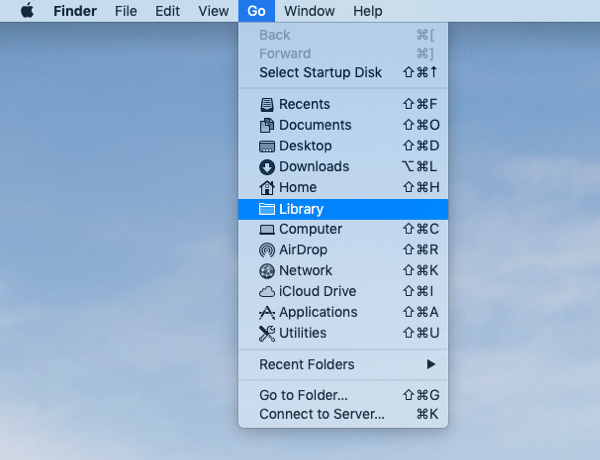The image size is (600, 460).
Task: Choose the disabled Back menu item
Action: (x=343, y=35)
